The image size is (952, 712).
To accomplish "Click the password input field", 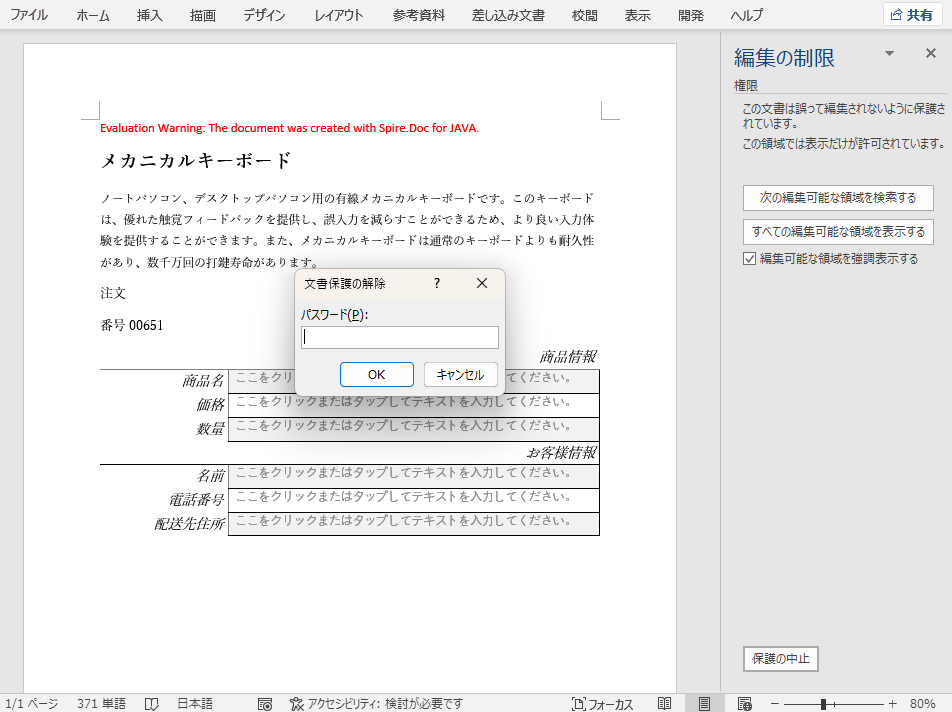I will tap(399, 337).
